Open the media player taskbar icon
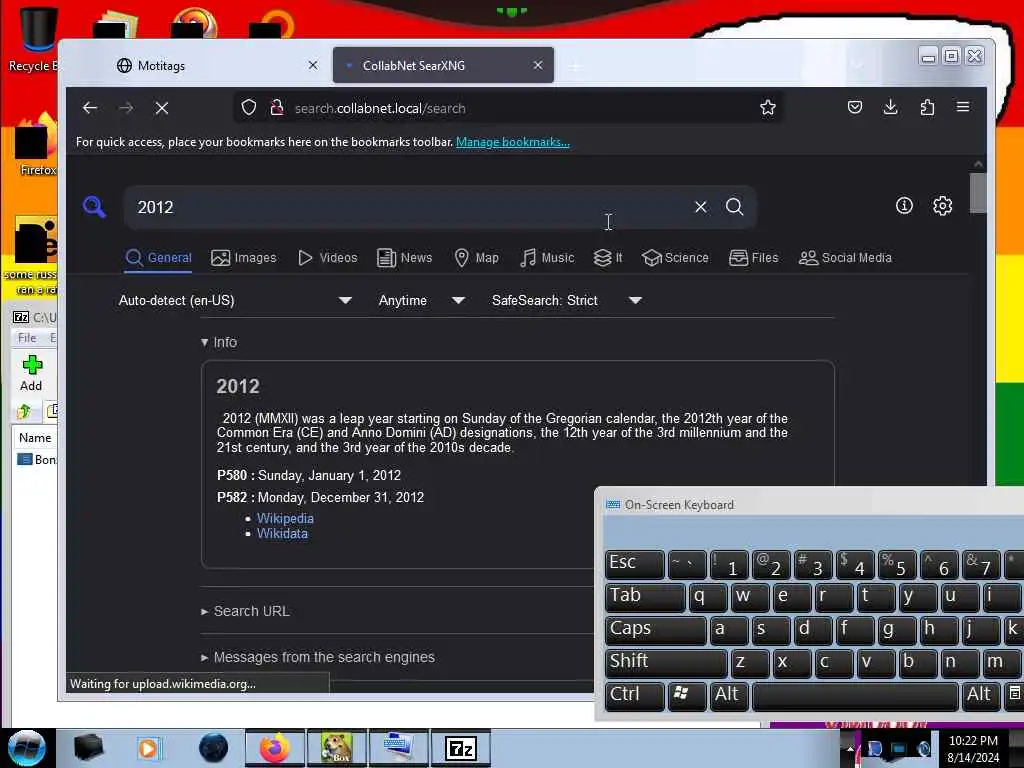 [149, 748]
